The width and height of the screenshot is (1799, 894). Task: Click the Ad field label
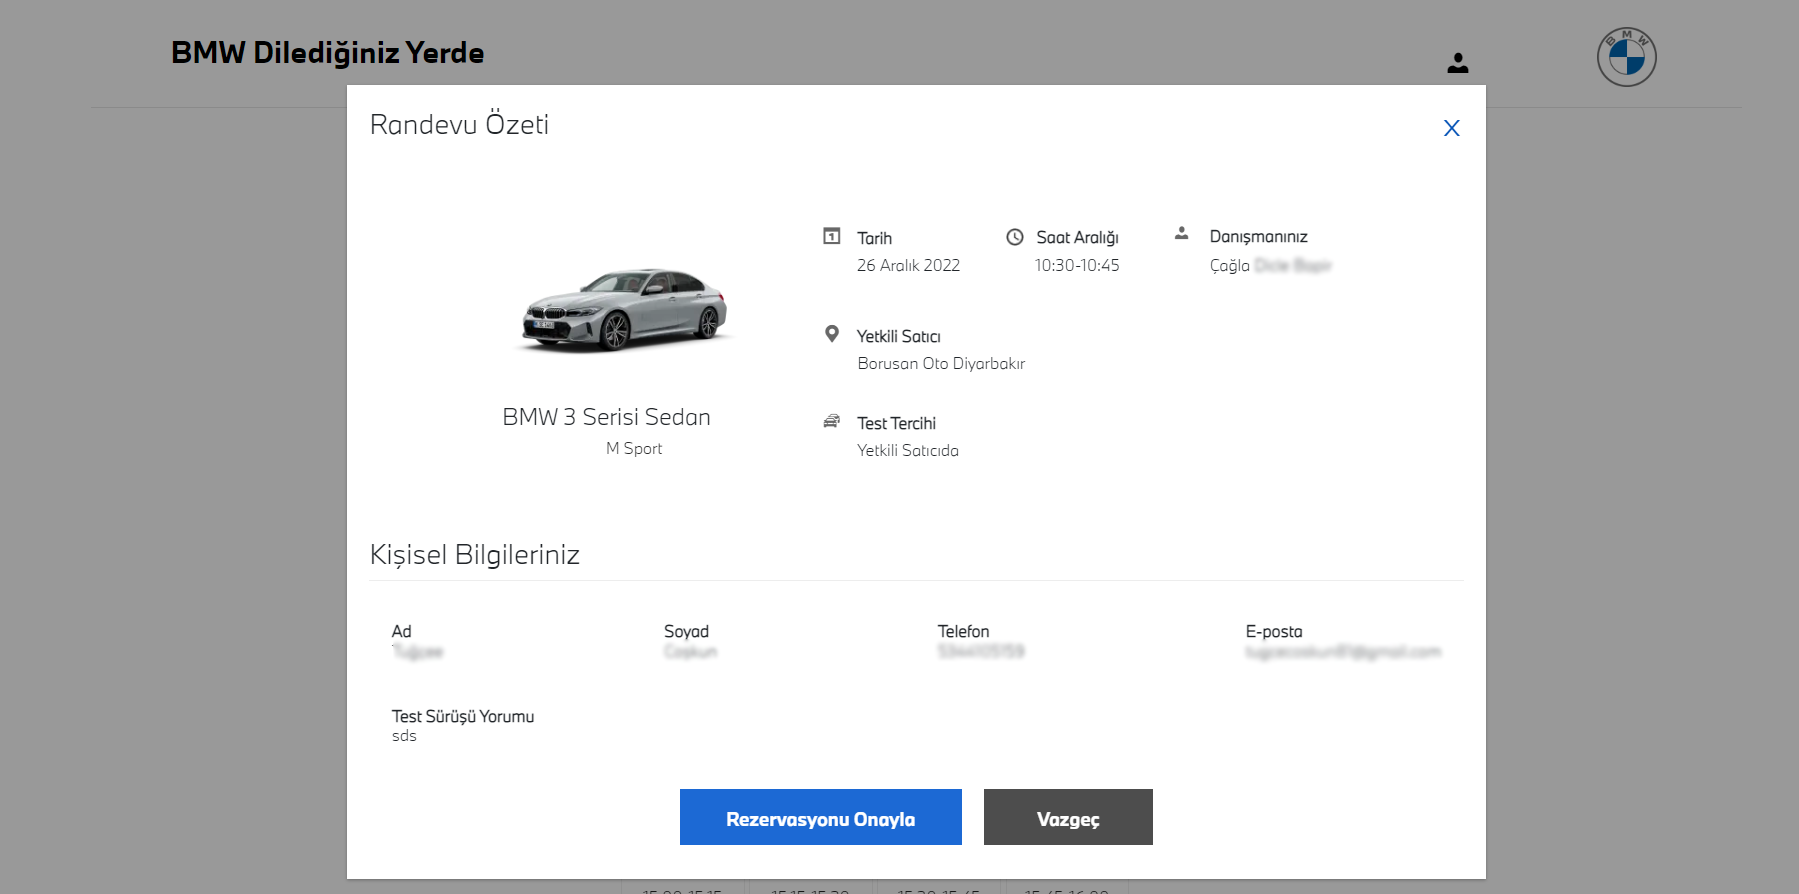(401, 631)
